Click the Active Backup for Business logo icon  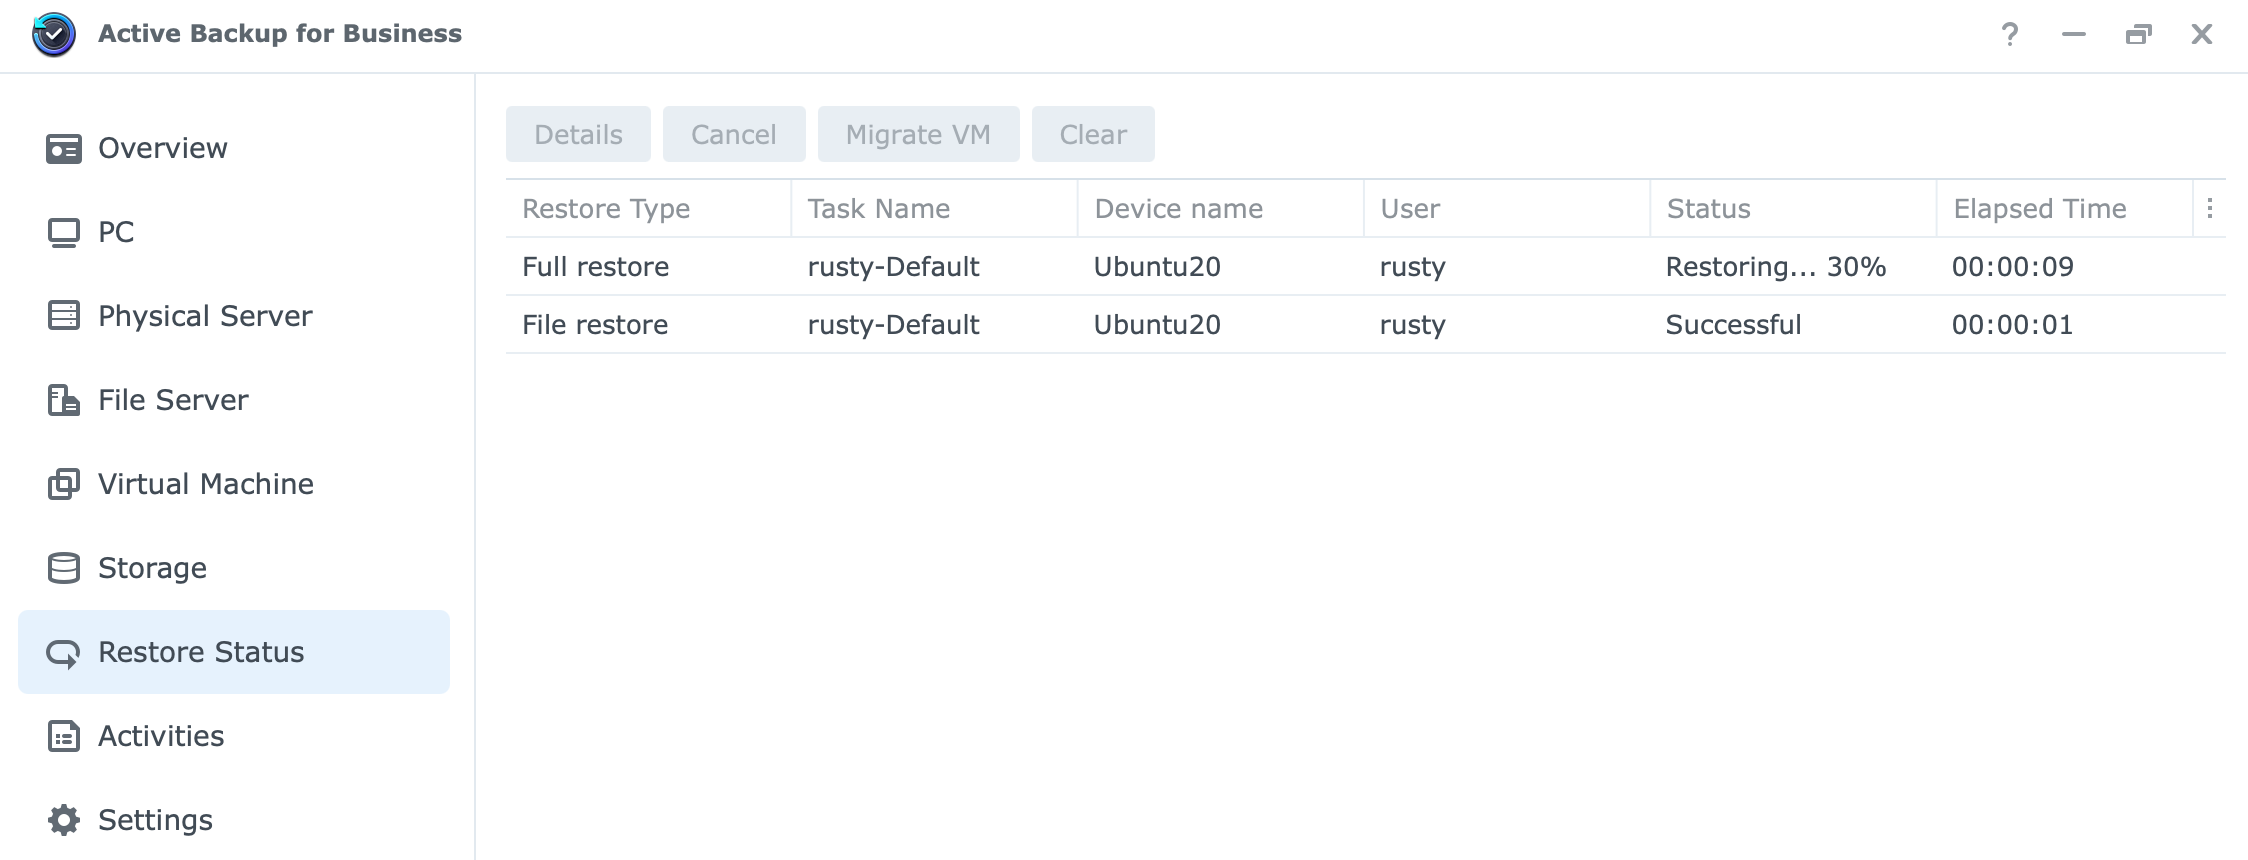[54, 34]
